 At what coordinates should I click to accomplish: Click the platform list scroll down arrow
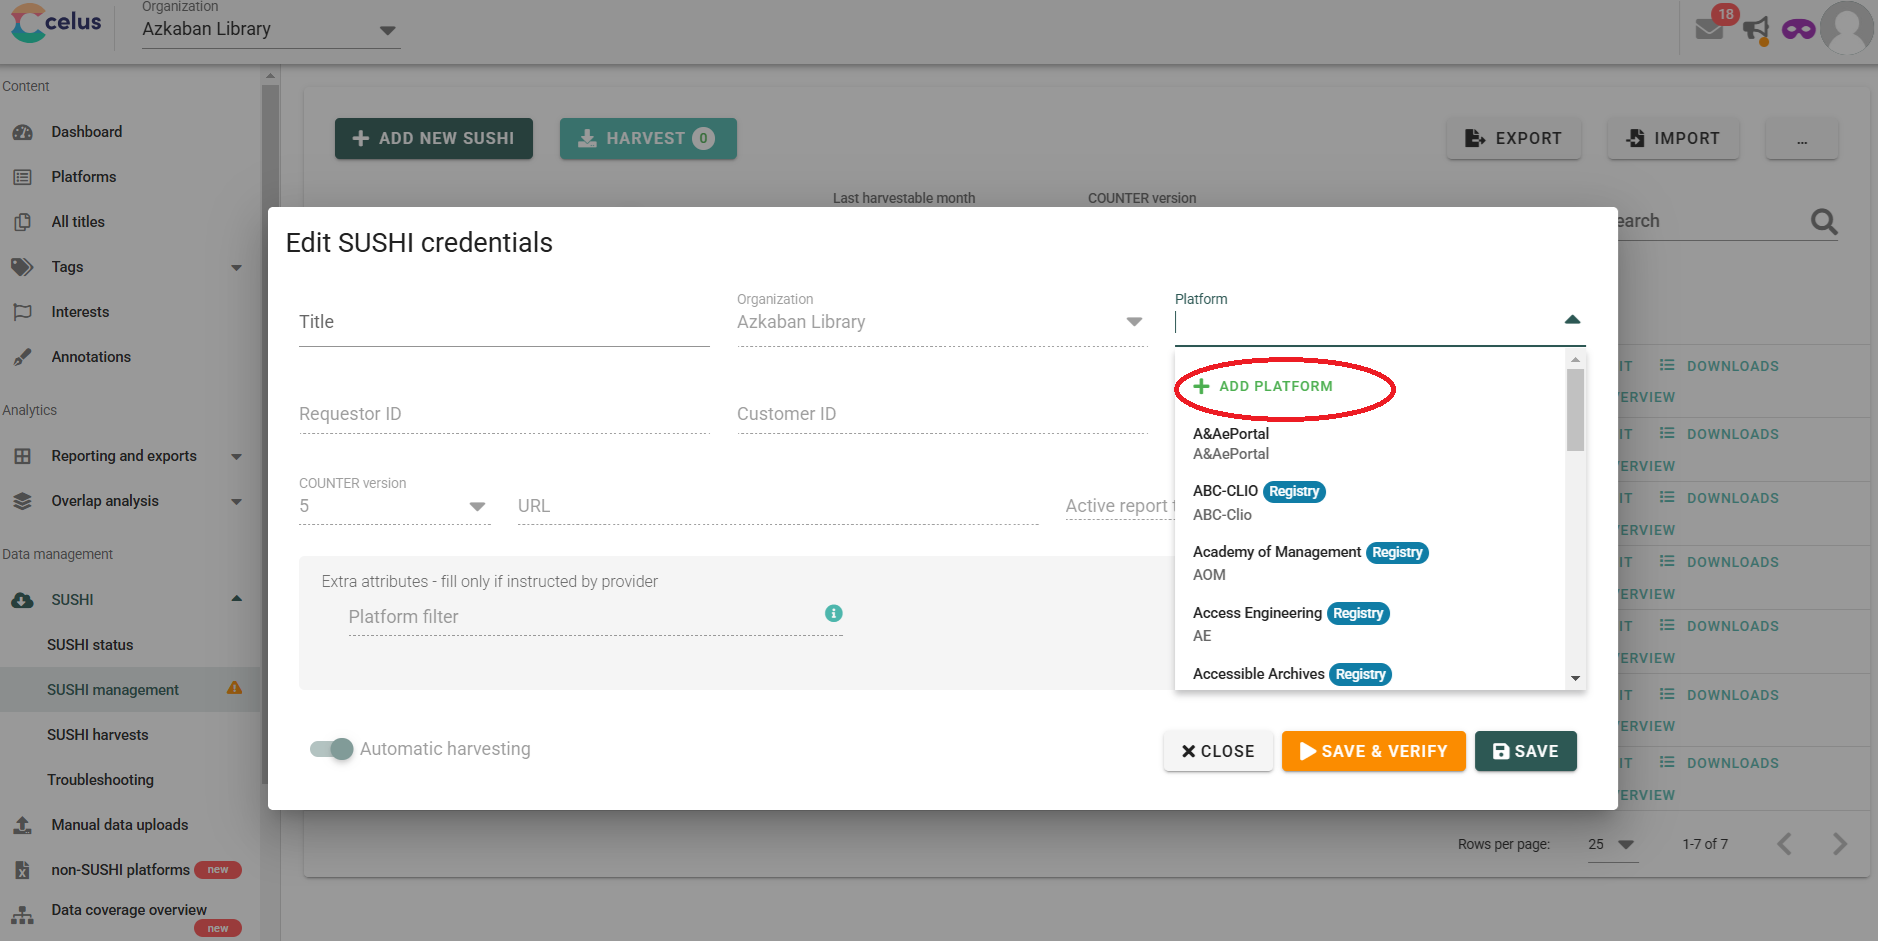1575,678
